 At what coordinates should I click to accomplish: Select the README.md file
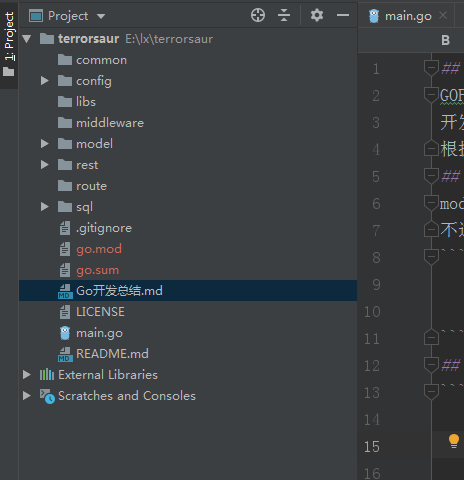188,354
